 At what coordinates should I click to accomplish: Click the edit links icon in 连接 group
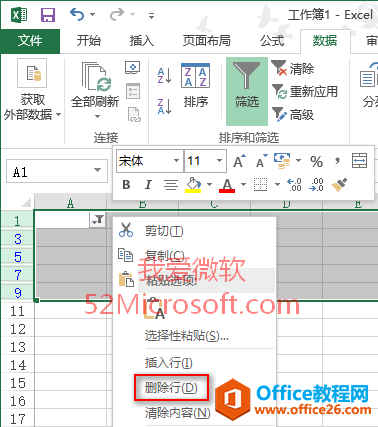point(134,115)
